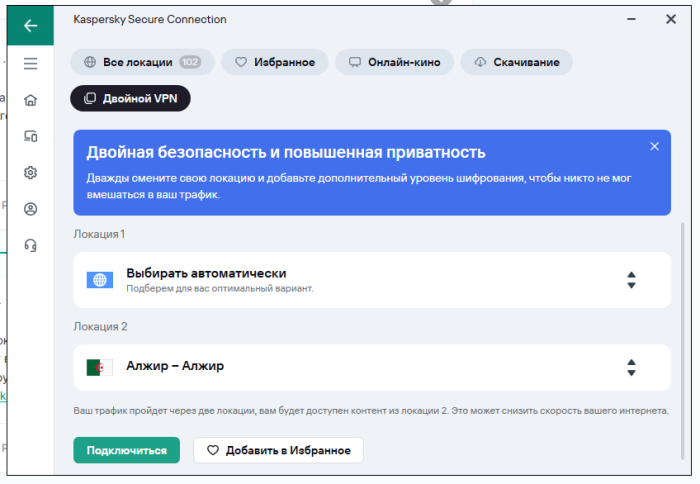Click the Локация 2 label
This screenshot has height=484, width=700.
pyautogui.click(x=100, y=326)
